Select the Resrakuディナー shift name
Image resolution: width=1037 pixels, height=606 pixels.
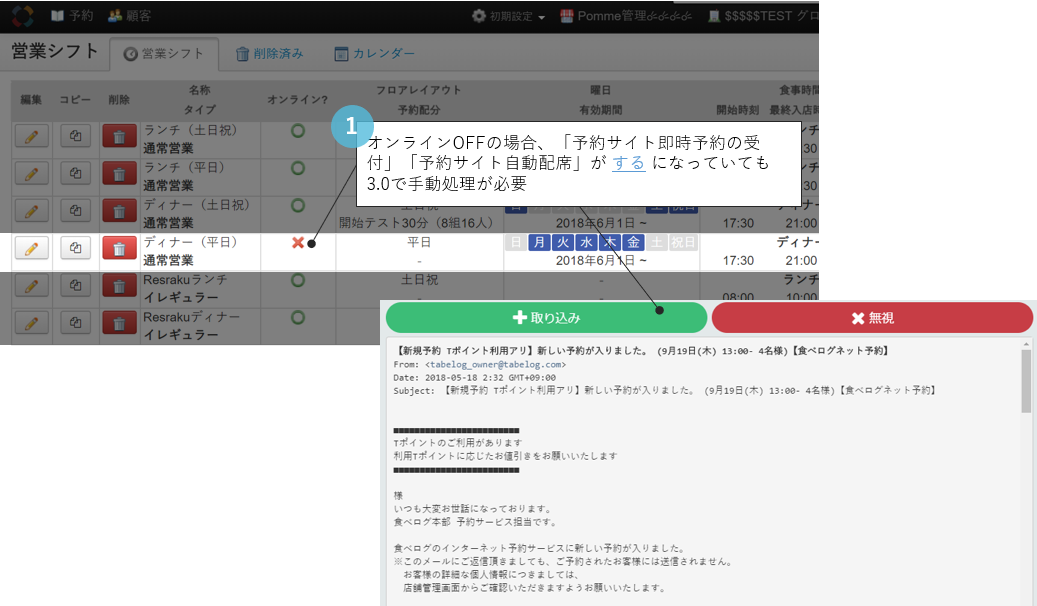192,317
